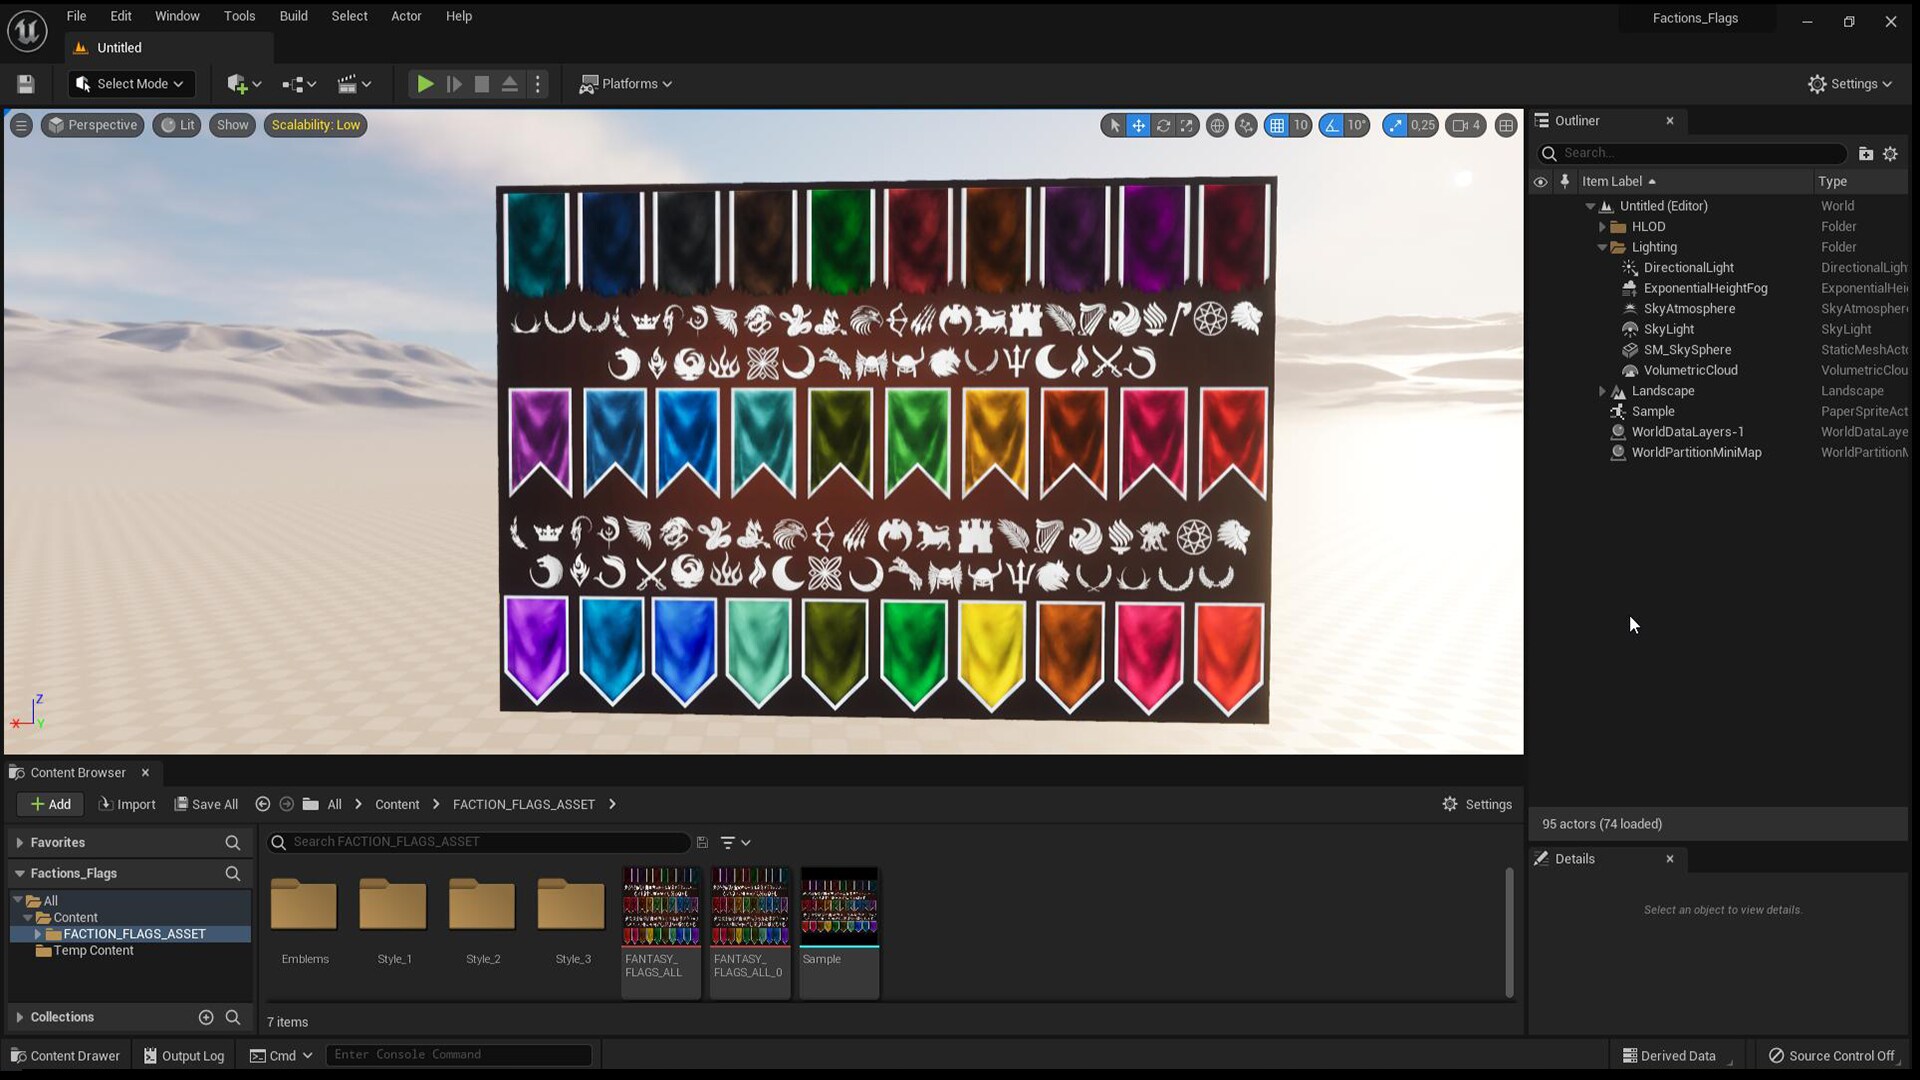Image resolution: width=1920 pixels, height=1080 pixels.
Task: Collapse the Lighting folder
Action: [x=1602, y=247]
